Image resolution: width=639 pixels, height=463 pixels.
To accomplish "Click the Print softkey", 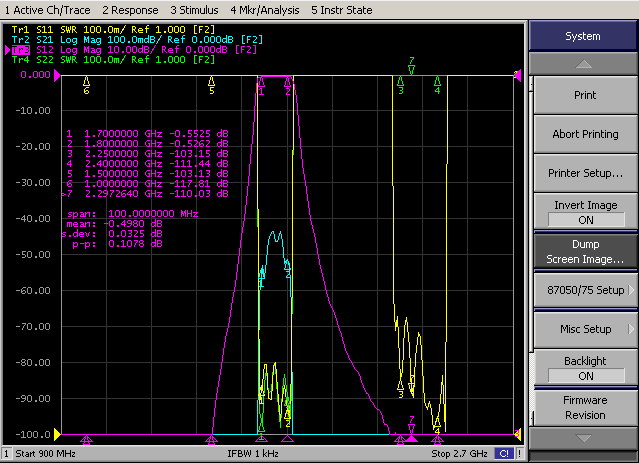I will pos(585,95).
